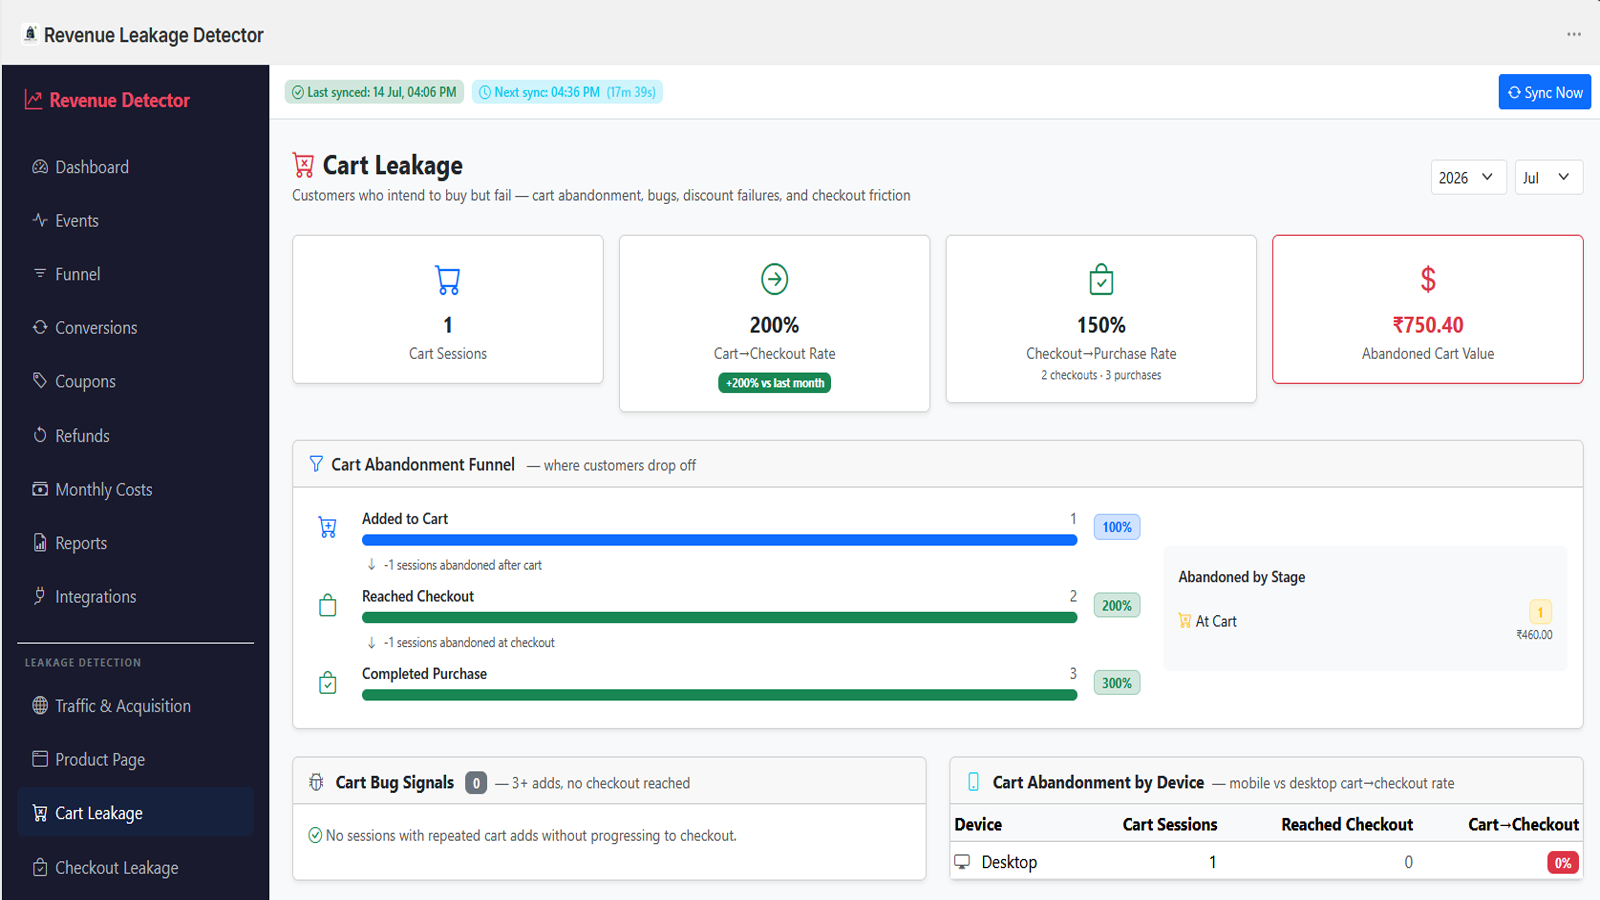1600x900 pixels.
Task: Click the blue Added to Cart progress bar
Action: pos(719,540)
